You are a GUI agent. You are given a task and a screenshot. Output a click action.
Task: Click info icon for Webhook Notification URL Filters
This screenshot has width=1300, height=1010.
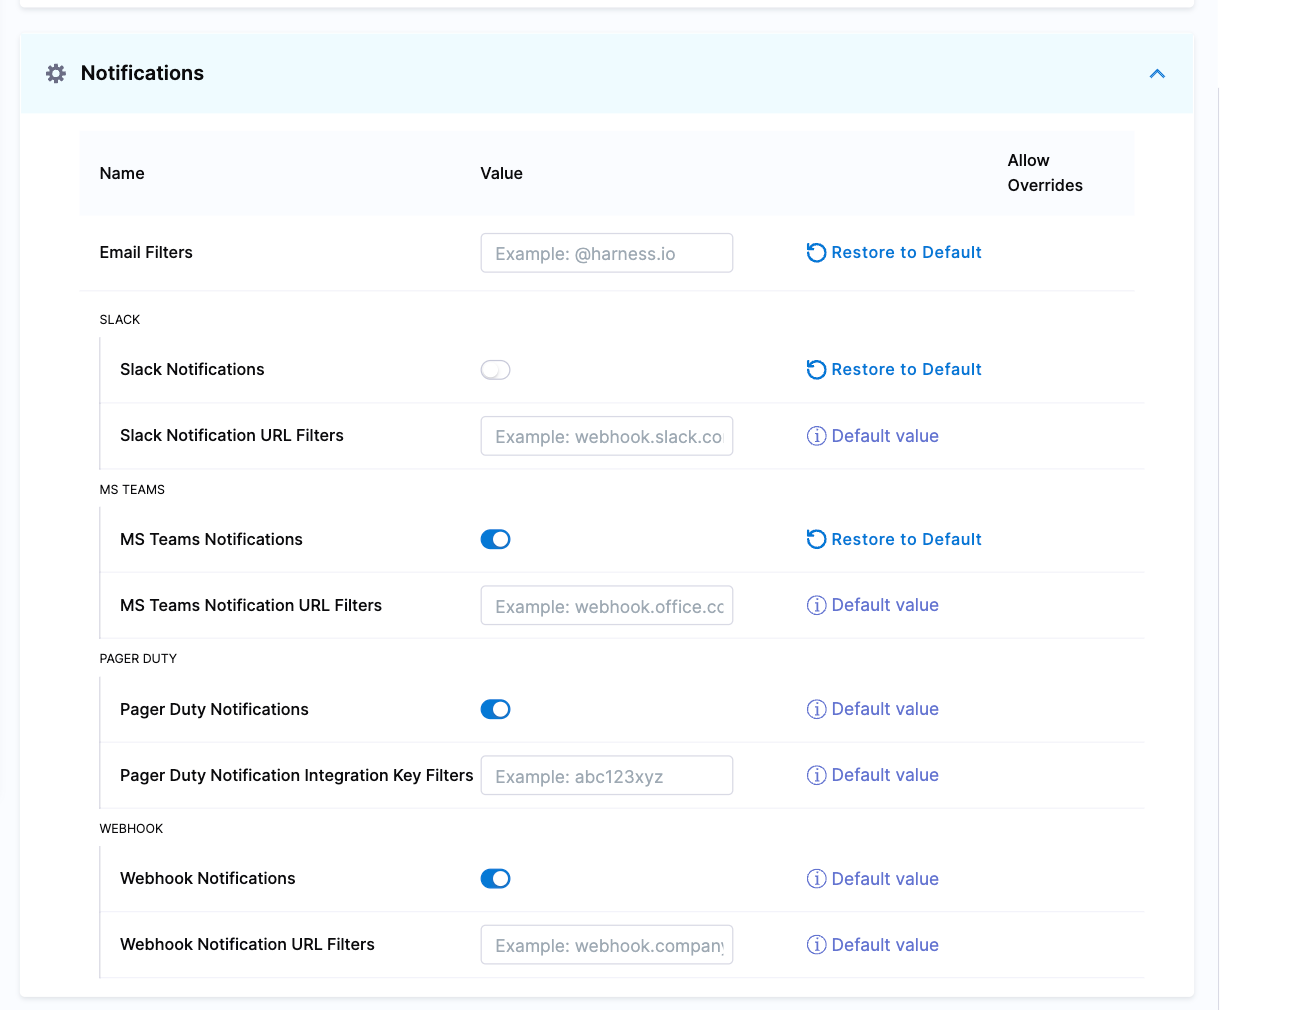tap(816, 945)
